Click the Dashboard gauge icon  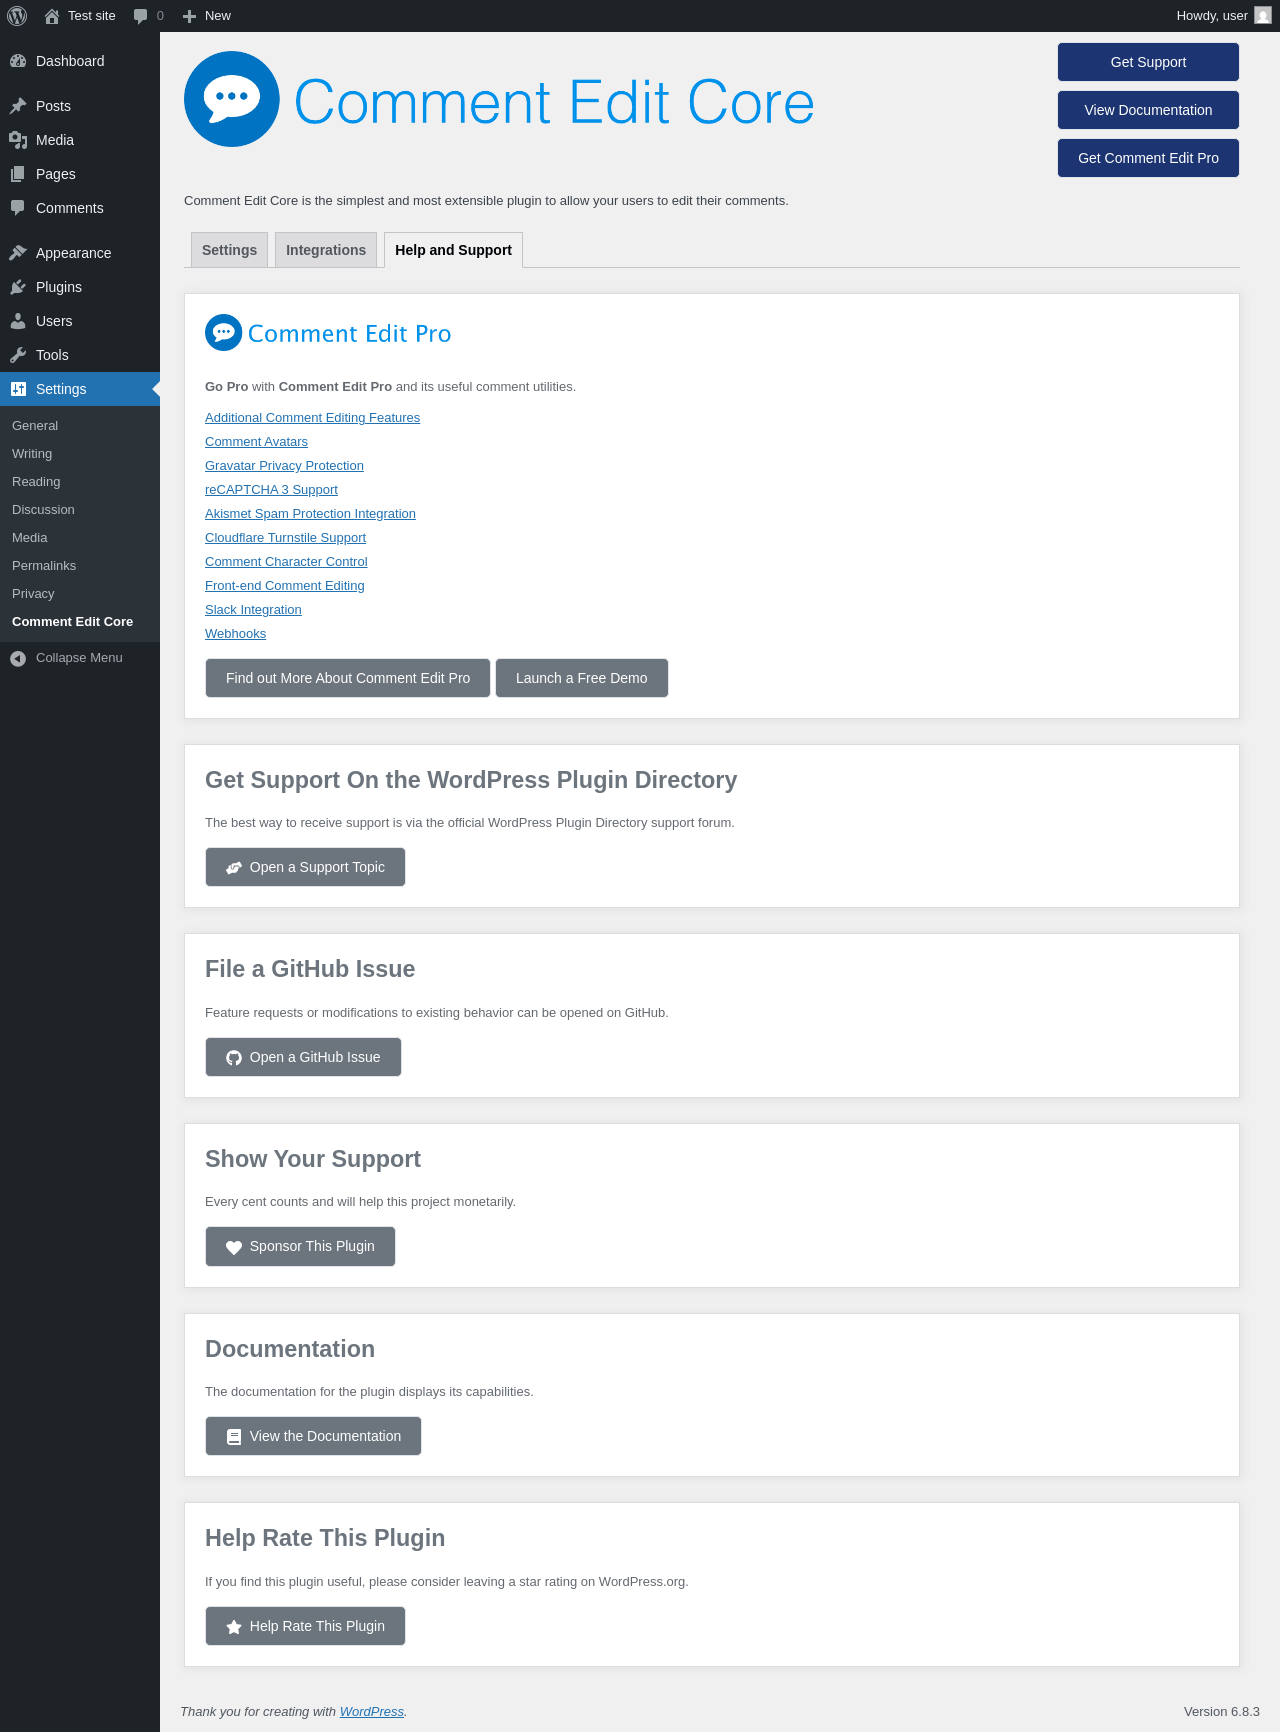[18, 61]
